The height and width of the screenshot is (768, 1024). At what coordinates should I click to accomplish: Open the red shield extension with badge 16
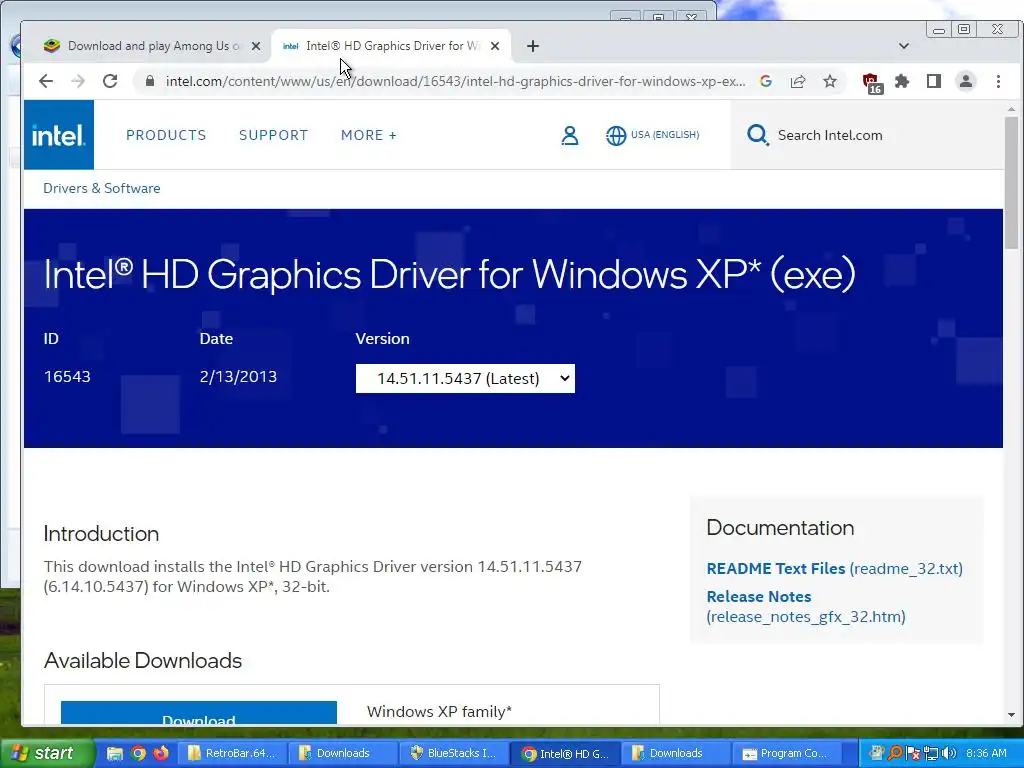(872, 82)
